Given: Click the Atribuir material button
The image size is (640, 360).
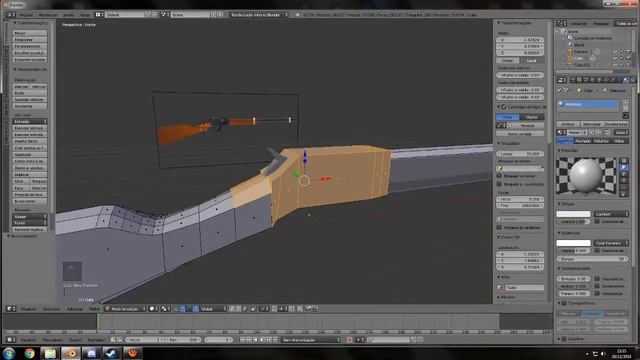Looking at the screenshot, I should coord(568,124).
